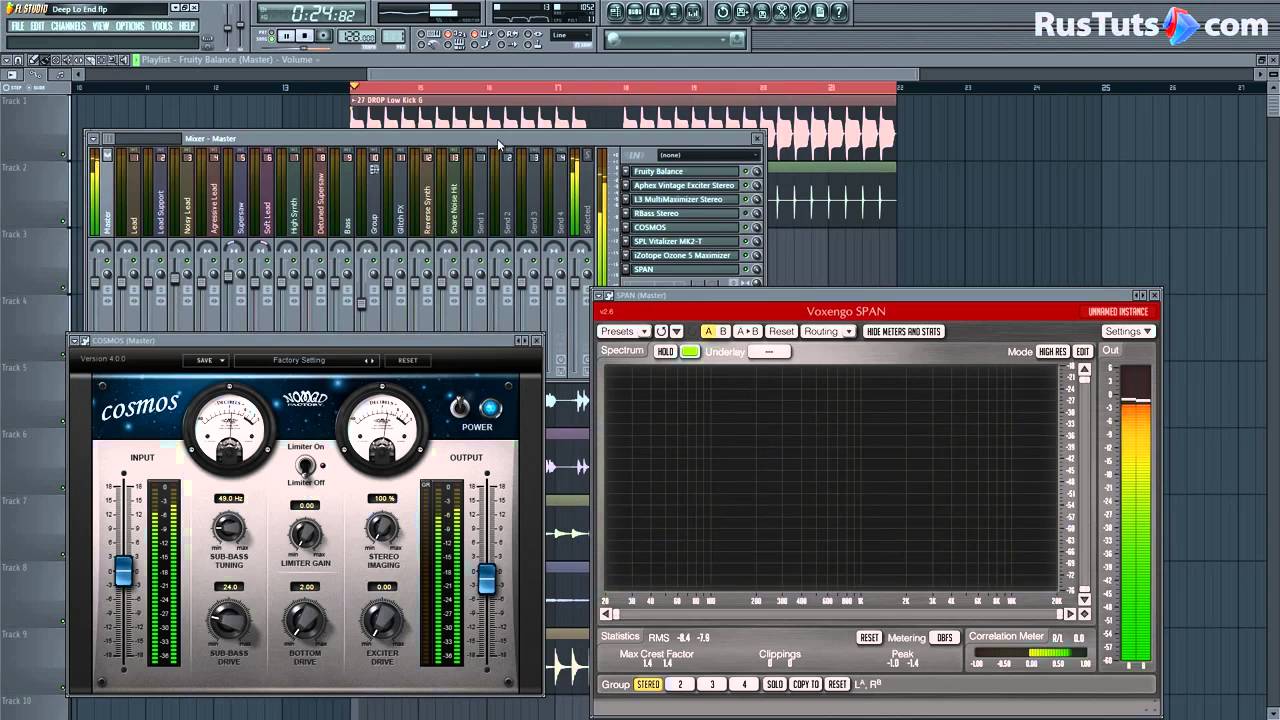Click the save project icon in top toolbar

(742, 12)
